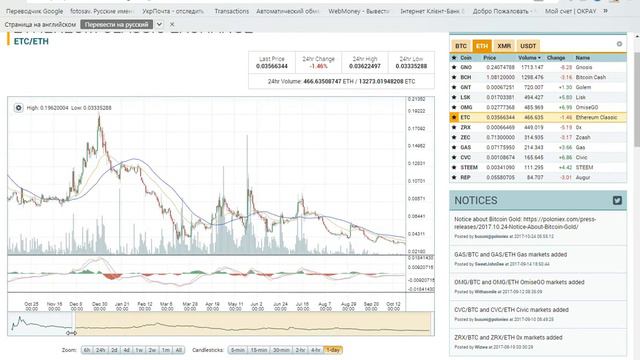This screenshot has width=640, height=360.
Task: Select Golem market row
Action: [x=538, y=87]
